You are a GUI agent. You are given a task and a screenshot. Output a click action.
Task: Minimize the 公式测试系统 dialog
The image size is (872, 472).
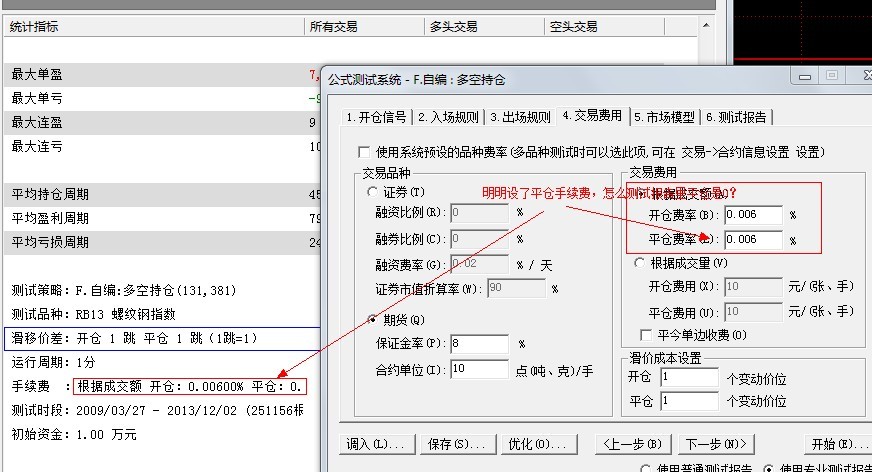(x=805, y=76)
